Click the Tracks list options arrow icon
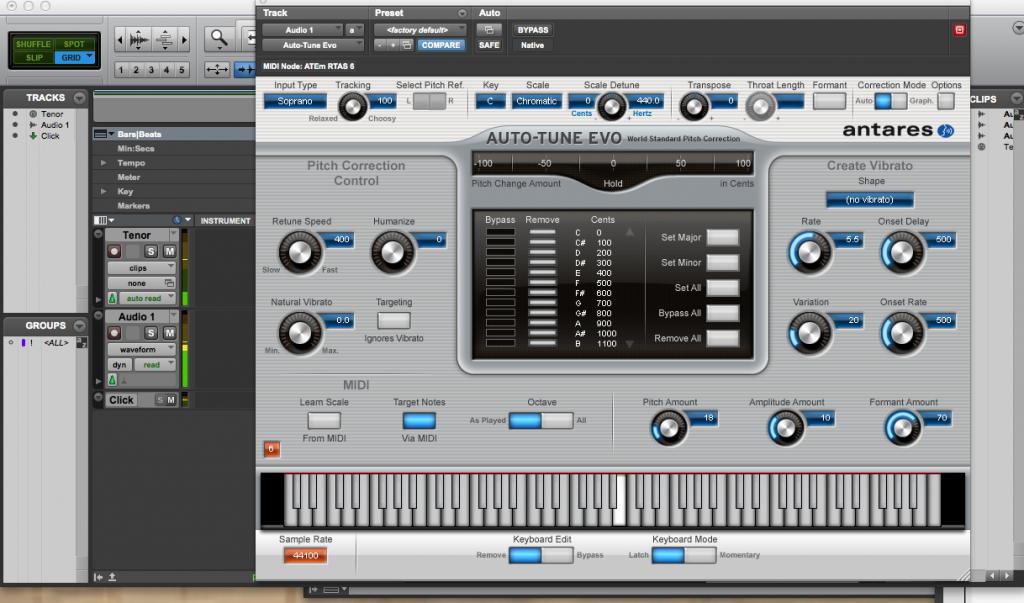1024x603 pixels. 81,98
